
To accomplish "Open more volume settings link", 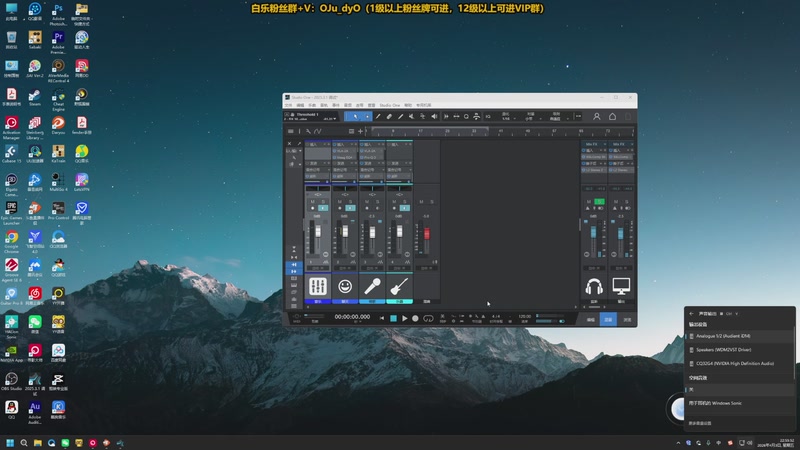I will point(700,423).
